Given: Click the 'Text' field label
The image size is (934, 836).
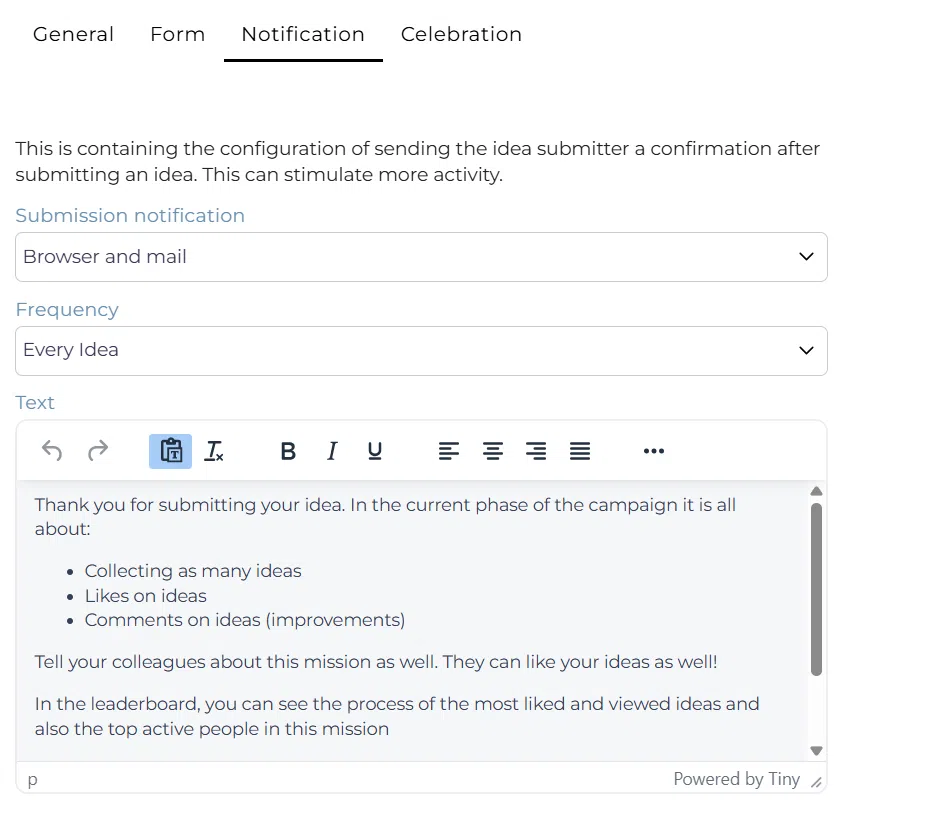Looking at the screenshot, I should (x=35, y=403).
